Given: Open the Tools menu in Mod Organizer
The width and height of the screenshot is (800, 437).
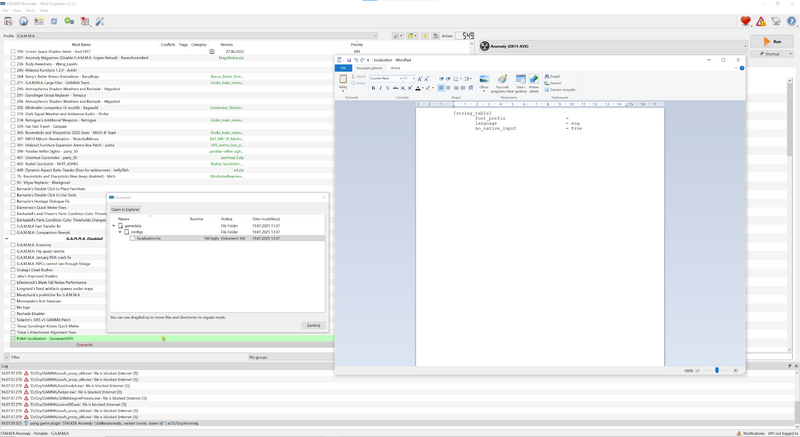Looking at the screenshot, I should tap(30, 10).
